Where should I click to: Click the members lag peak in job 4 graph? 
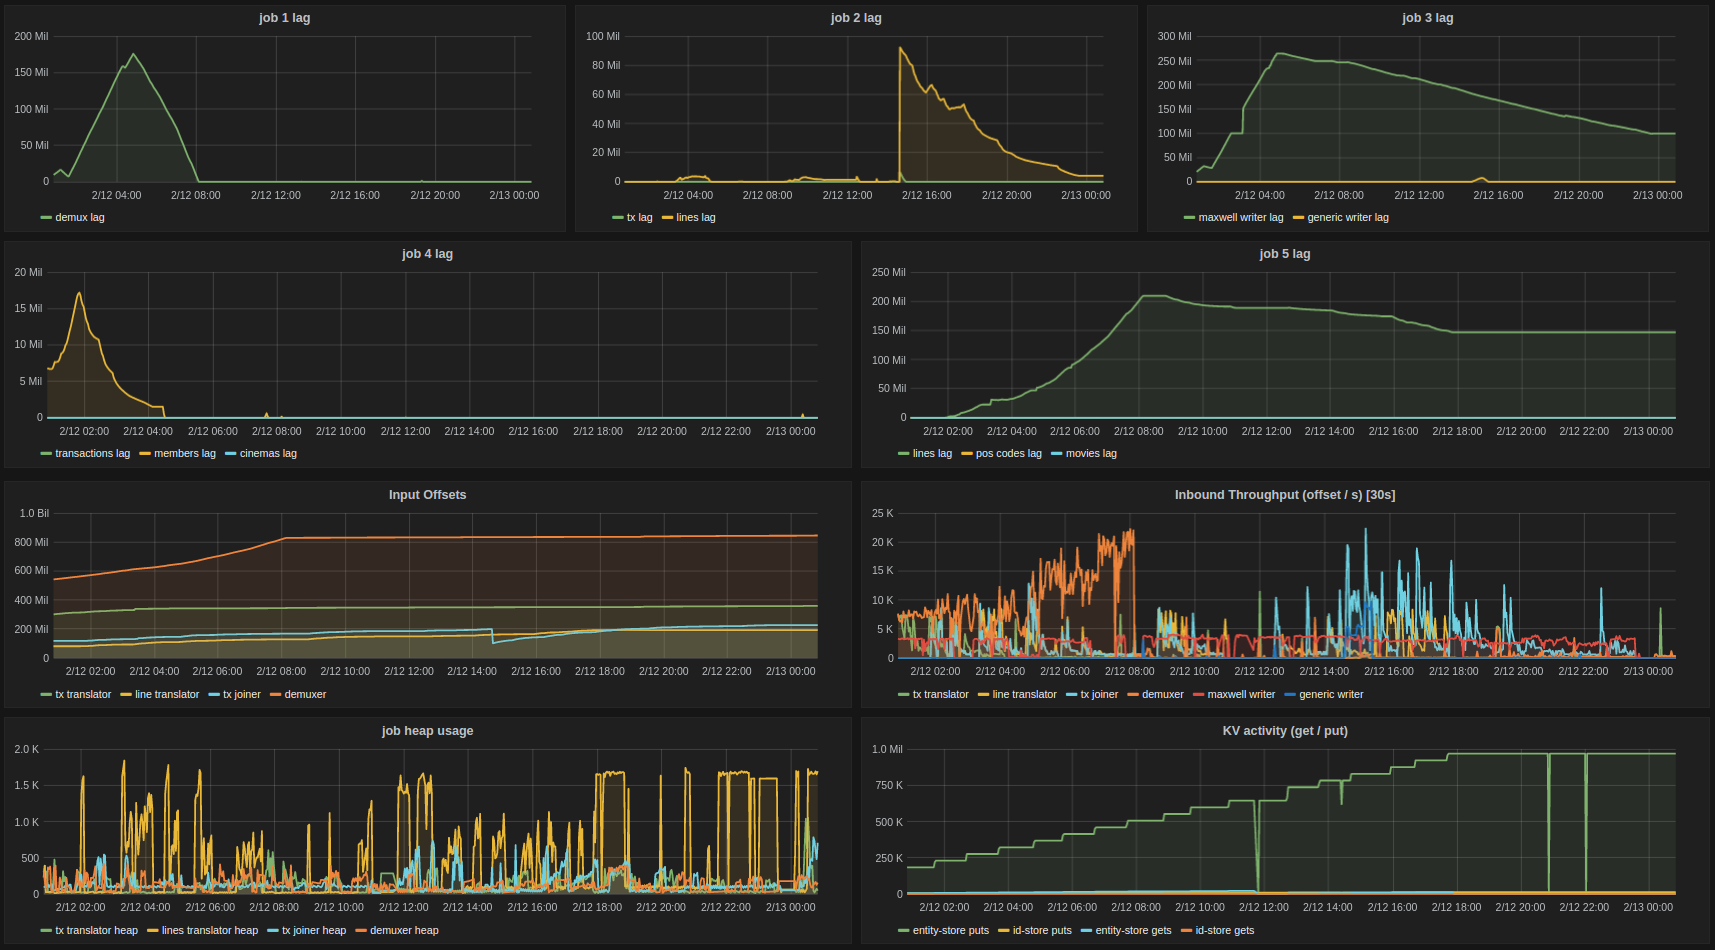pos(79,293)
